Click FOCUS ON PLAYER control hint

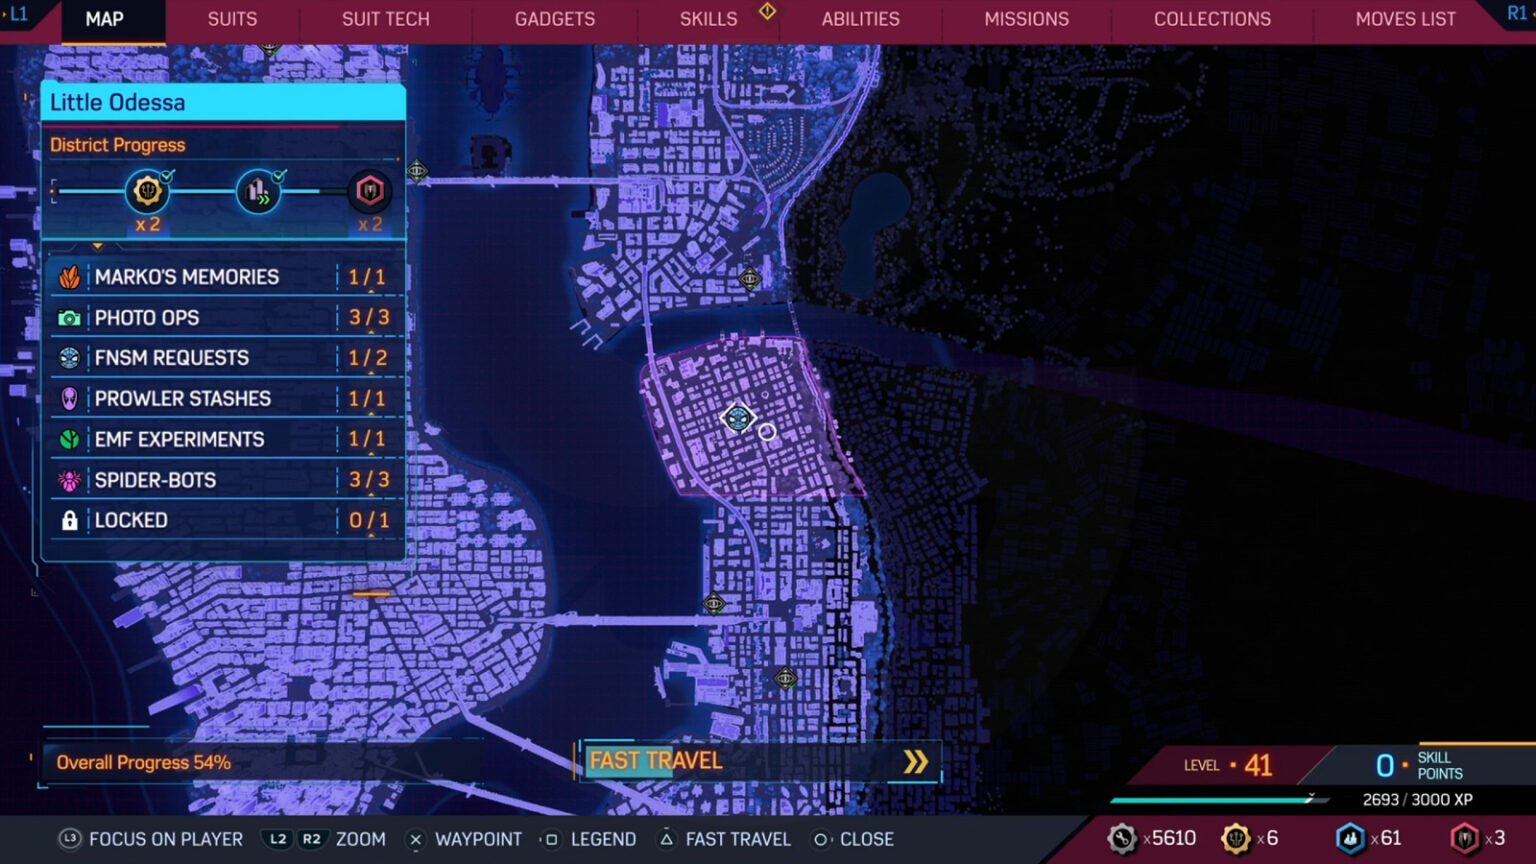click(151, 839)
